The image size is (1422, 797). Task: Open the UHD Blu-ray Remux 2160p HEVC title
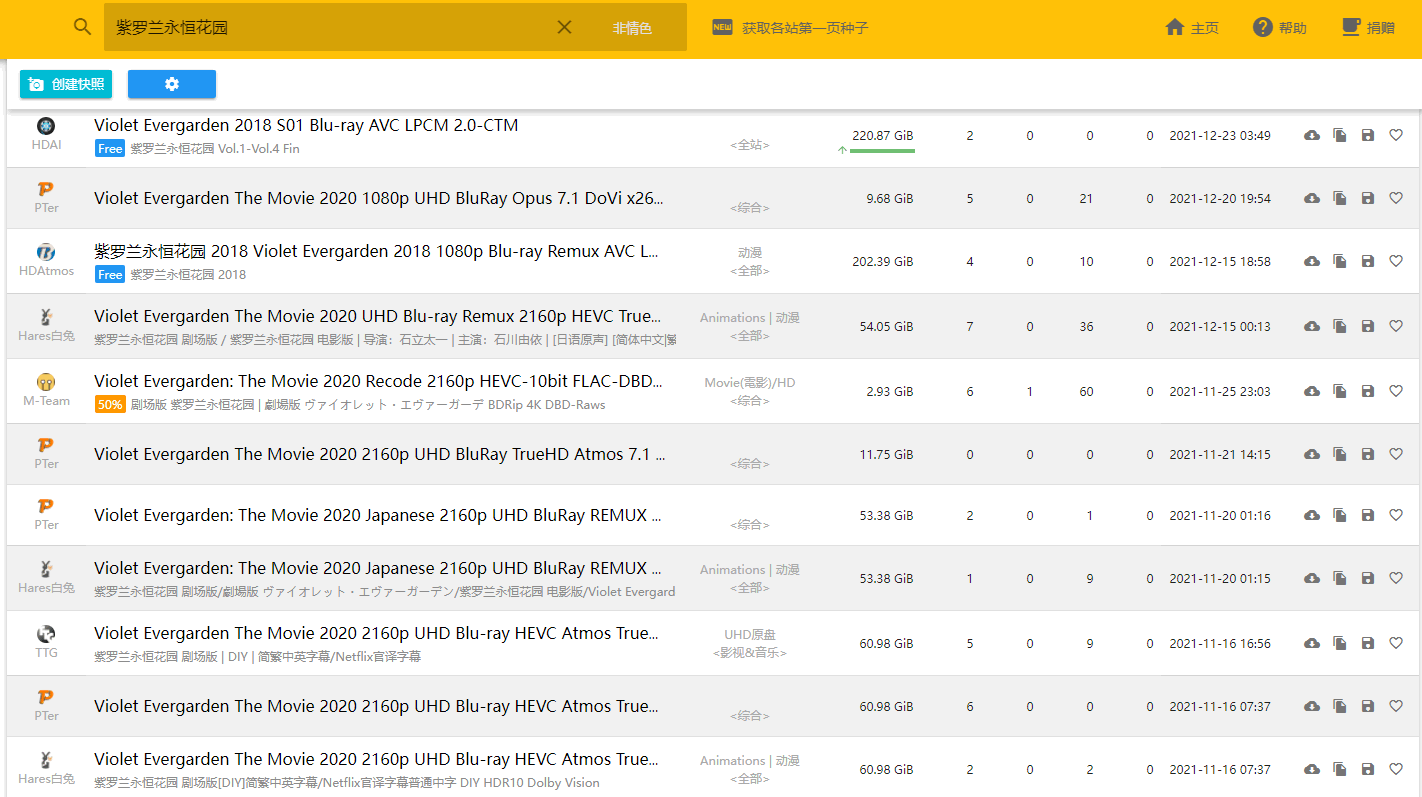coord(377,316)
